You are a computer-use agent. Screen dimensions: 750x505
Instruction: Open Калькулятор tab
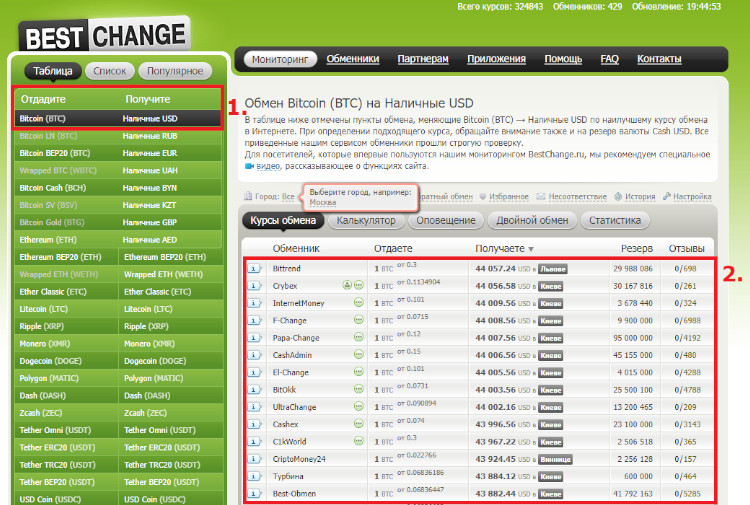(366, 220)
